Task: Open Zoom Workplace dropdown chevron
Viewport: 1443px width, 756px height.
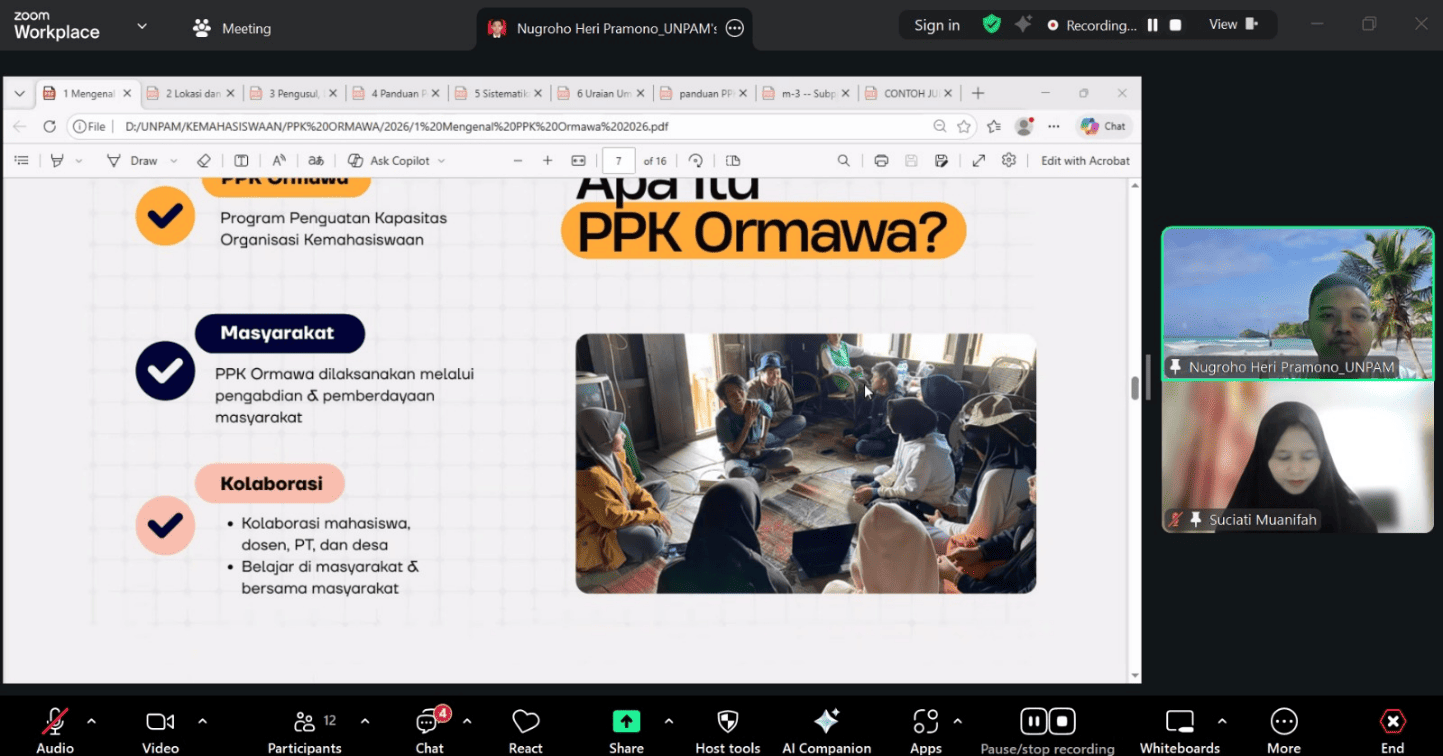Action: tap(142, 26)
